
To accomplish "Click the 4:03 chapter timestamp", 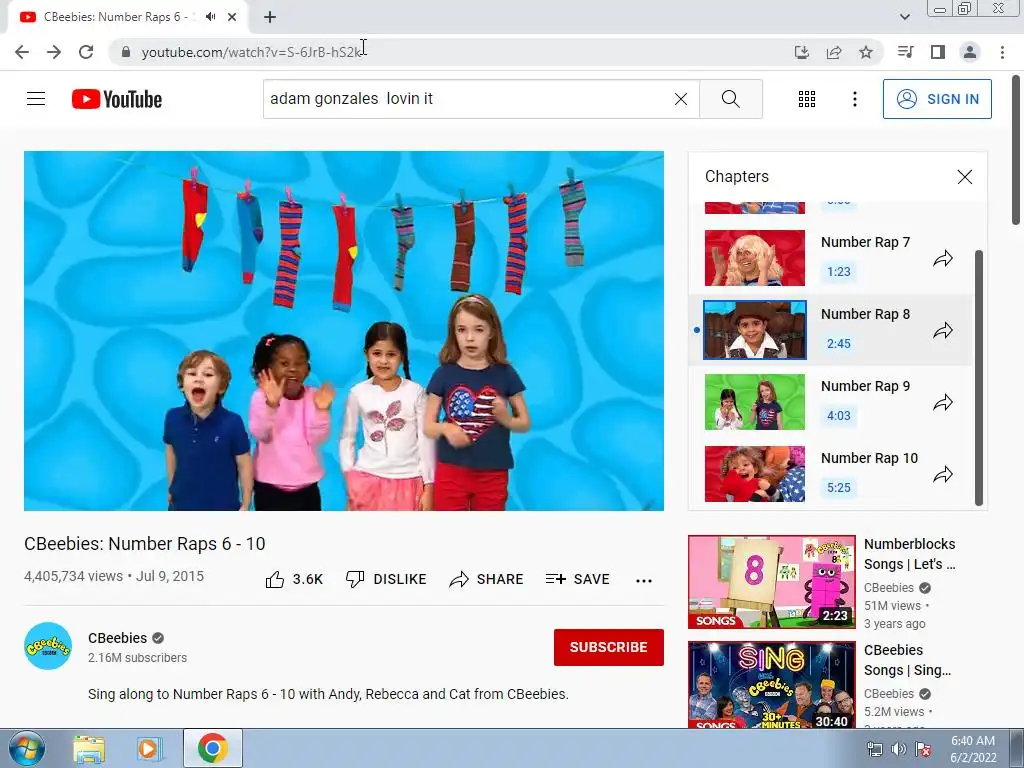I will 839,415.
